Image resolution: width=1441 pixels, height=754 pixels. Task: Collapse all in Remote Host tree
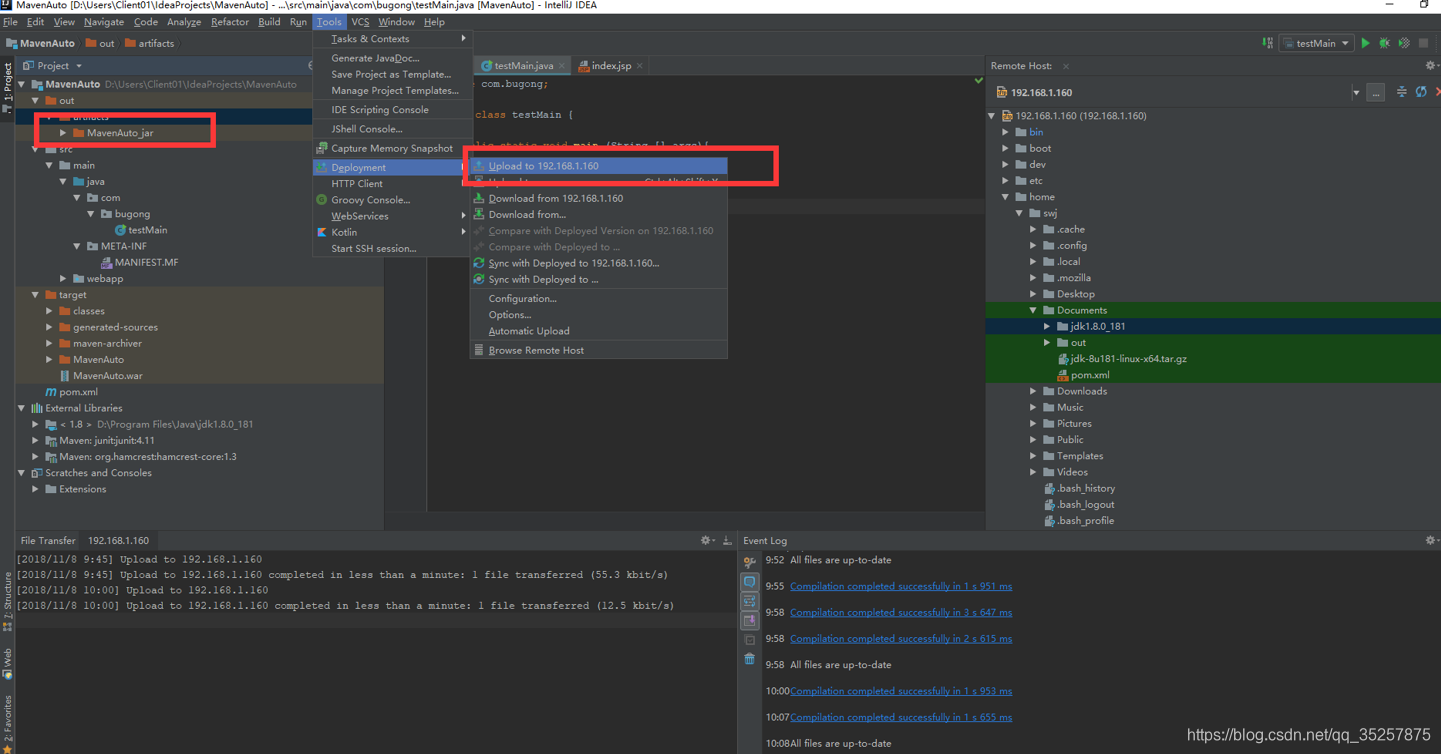(x=1402, y=92)
